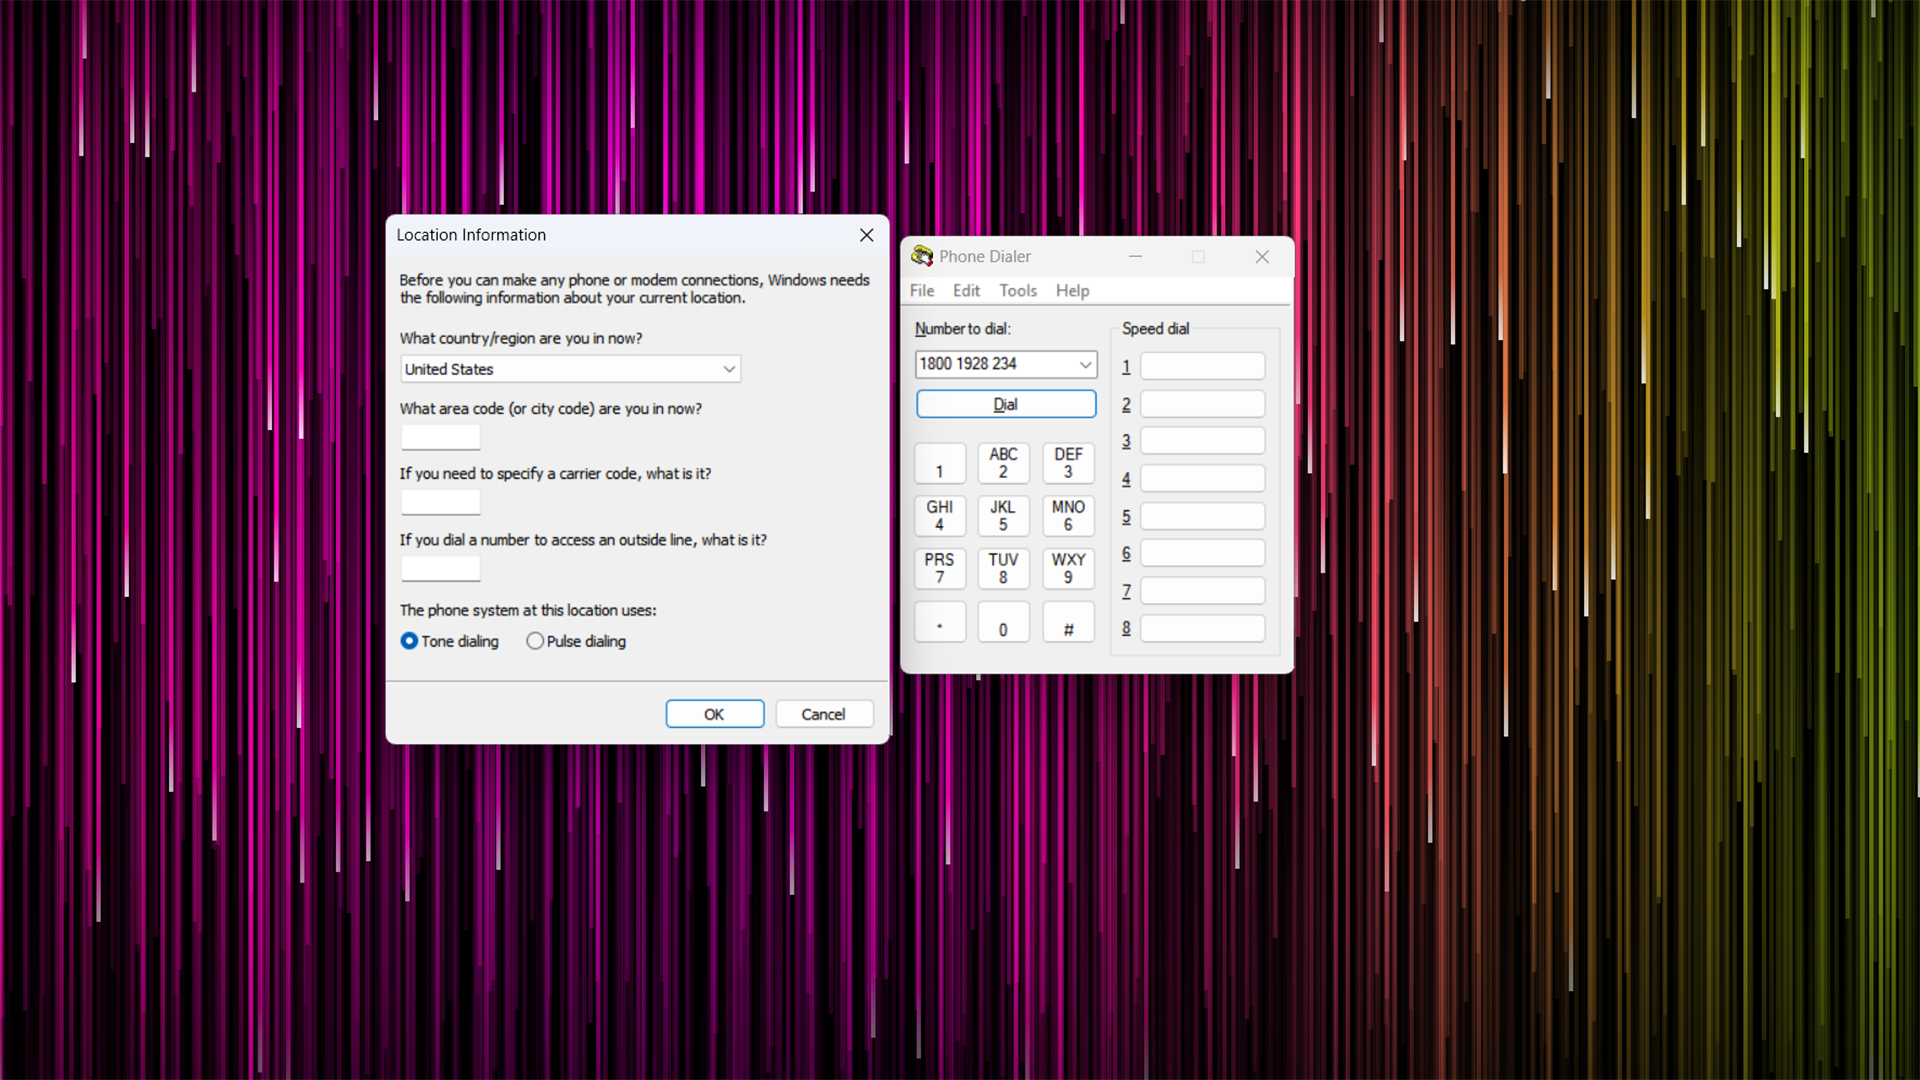Select Pulse dialing option
1920x1080 pixels.
576,641
